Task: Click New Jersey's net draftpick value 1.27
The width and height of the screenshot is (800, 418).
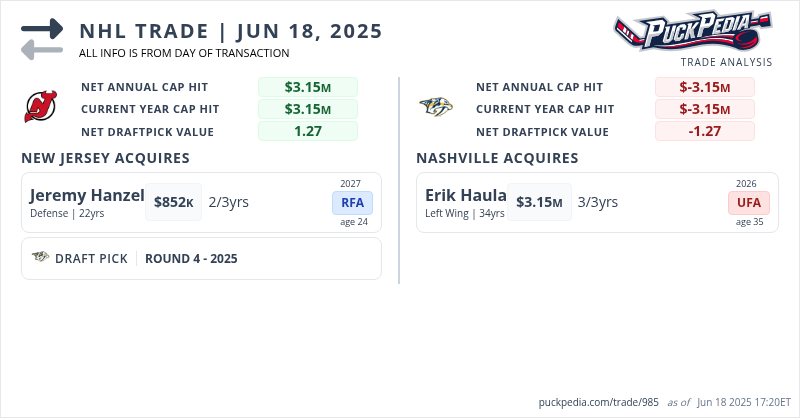Action: click(307, 131)
